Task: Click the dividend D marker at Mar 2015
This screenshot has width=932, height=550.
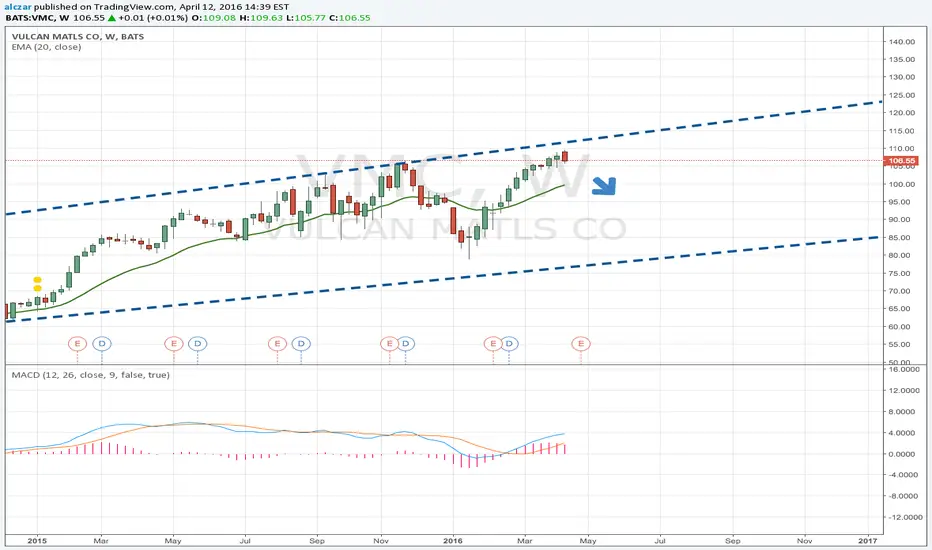Action: coord(102,344)
